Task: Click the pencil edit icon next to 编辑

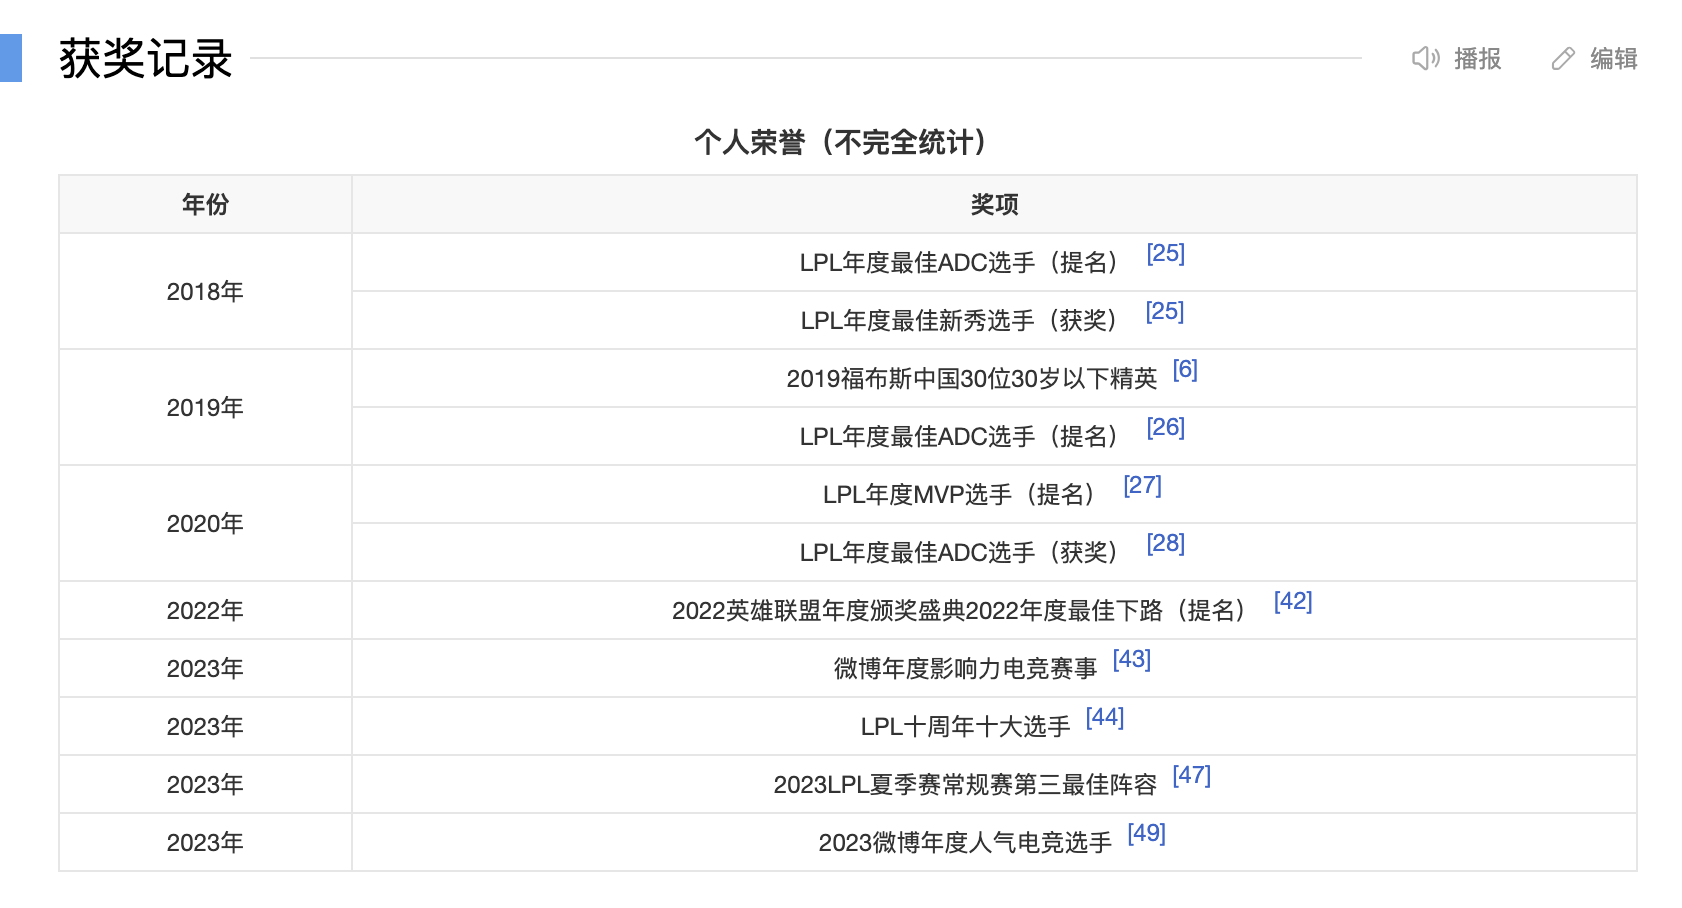Action: click(1563, 59)
